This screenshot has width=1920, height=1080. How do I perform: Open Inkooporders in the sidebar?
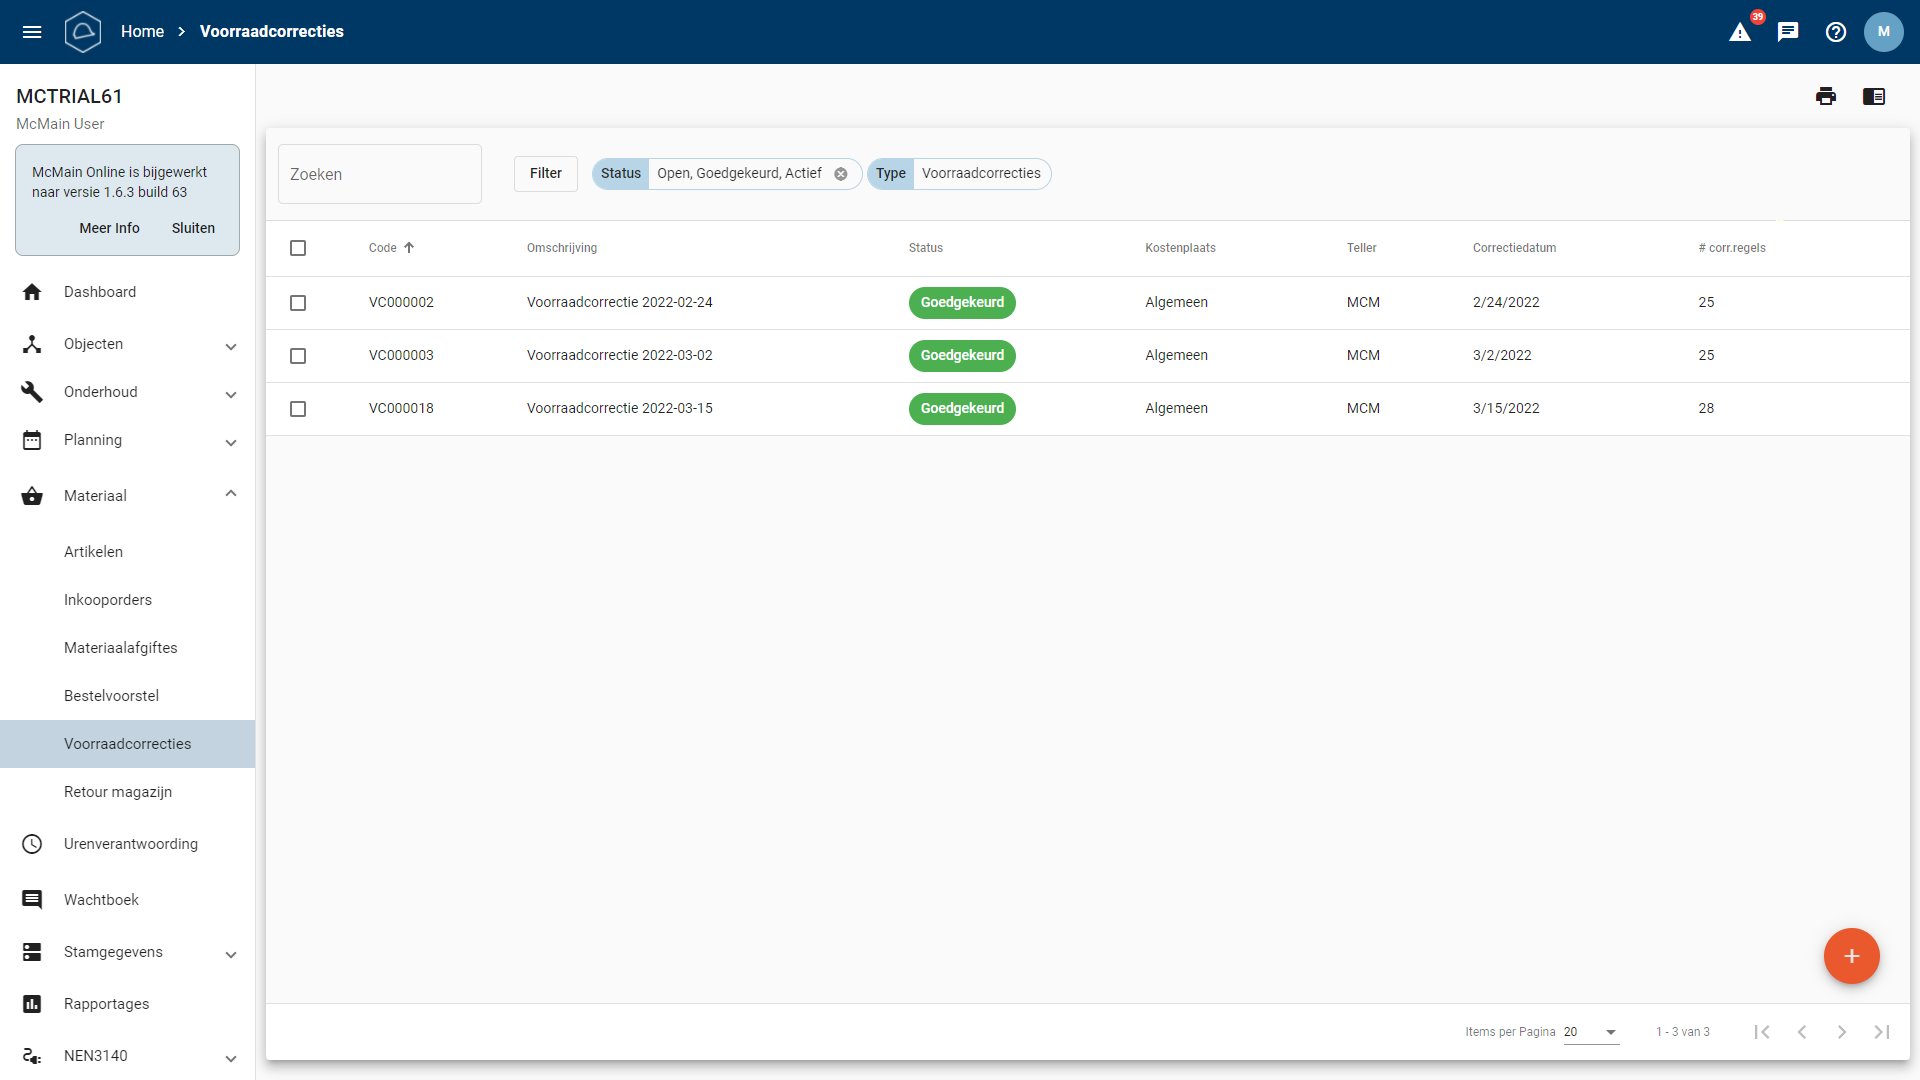coord(108,600)
